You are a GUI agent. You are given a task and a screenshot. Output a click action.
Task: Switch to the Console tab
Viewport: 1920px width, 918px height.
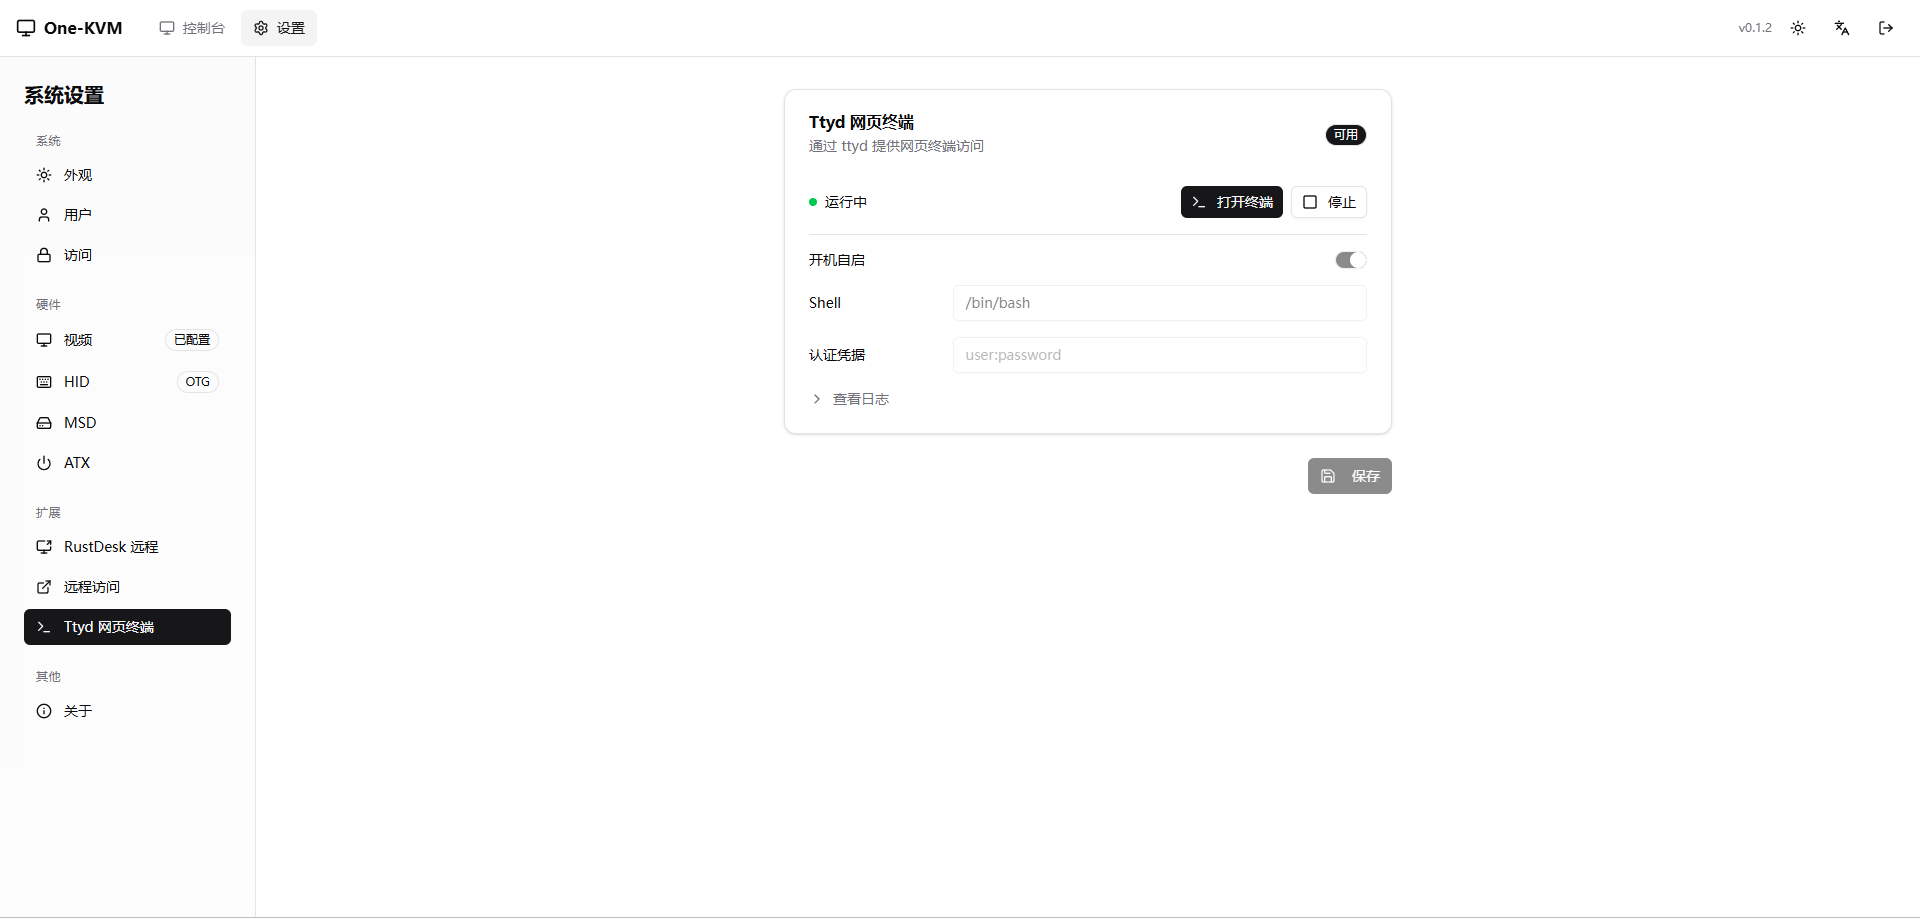click(192, 28)
